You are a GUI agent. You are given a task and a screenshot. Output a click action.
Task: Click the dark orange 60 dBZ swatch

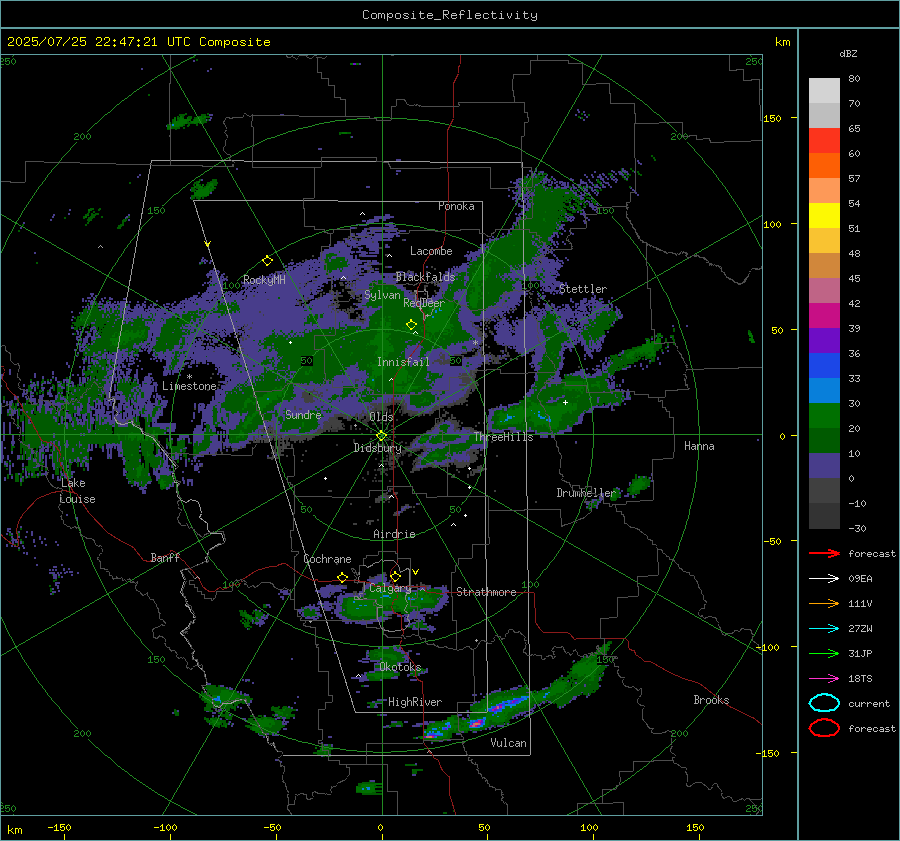(x=824, y=165)
